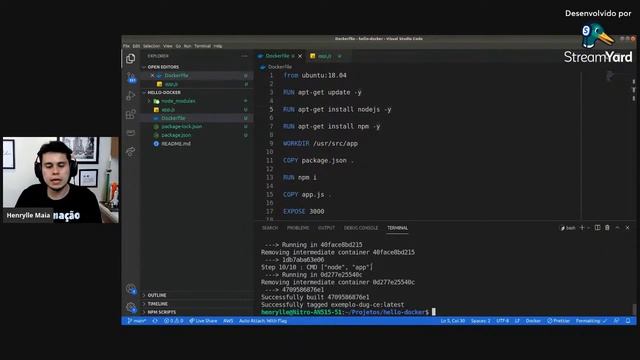This screenshot has width=640, height=360.
Task: Toggle Auto Attach With Flag
Action: tap(263, 321)
